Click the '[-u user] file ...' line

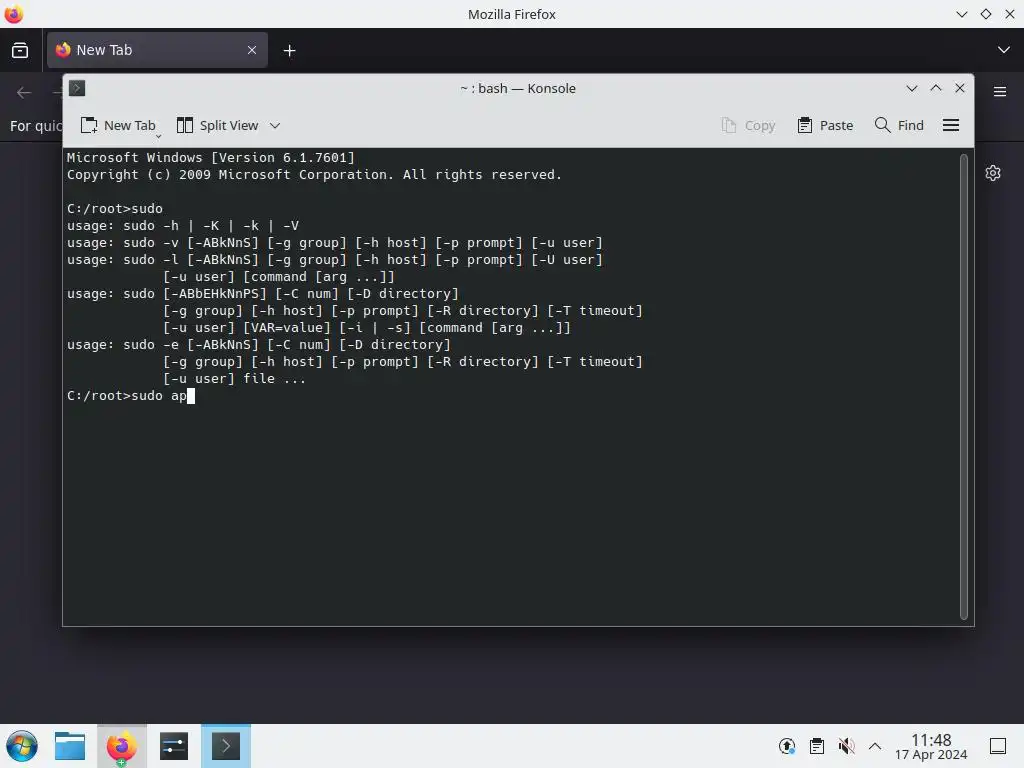pos(234,379)
